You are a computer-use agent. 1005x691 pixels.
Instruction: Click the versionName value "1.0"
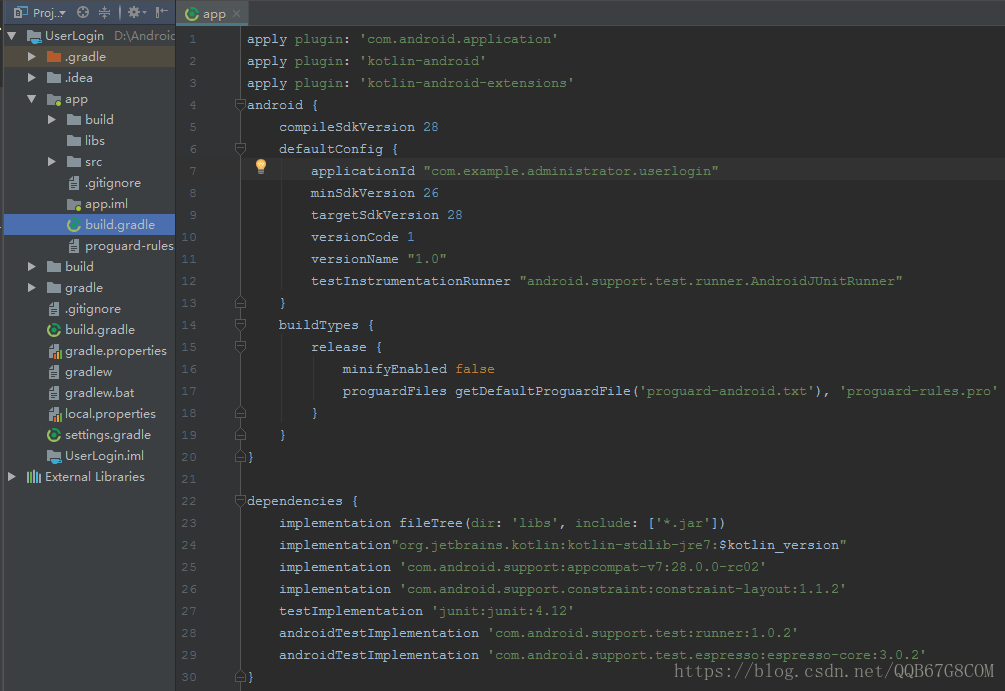coord(427,259)
